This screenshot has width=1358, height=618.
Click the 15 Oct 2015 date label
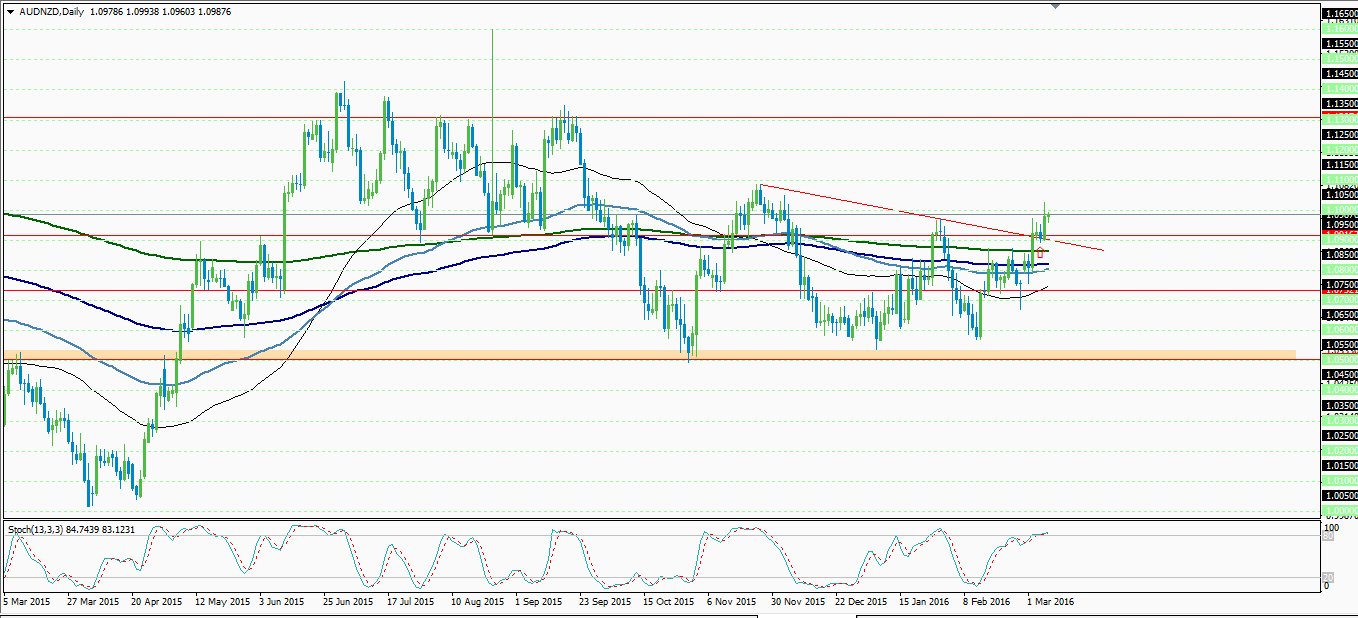[670, 602]
